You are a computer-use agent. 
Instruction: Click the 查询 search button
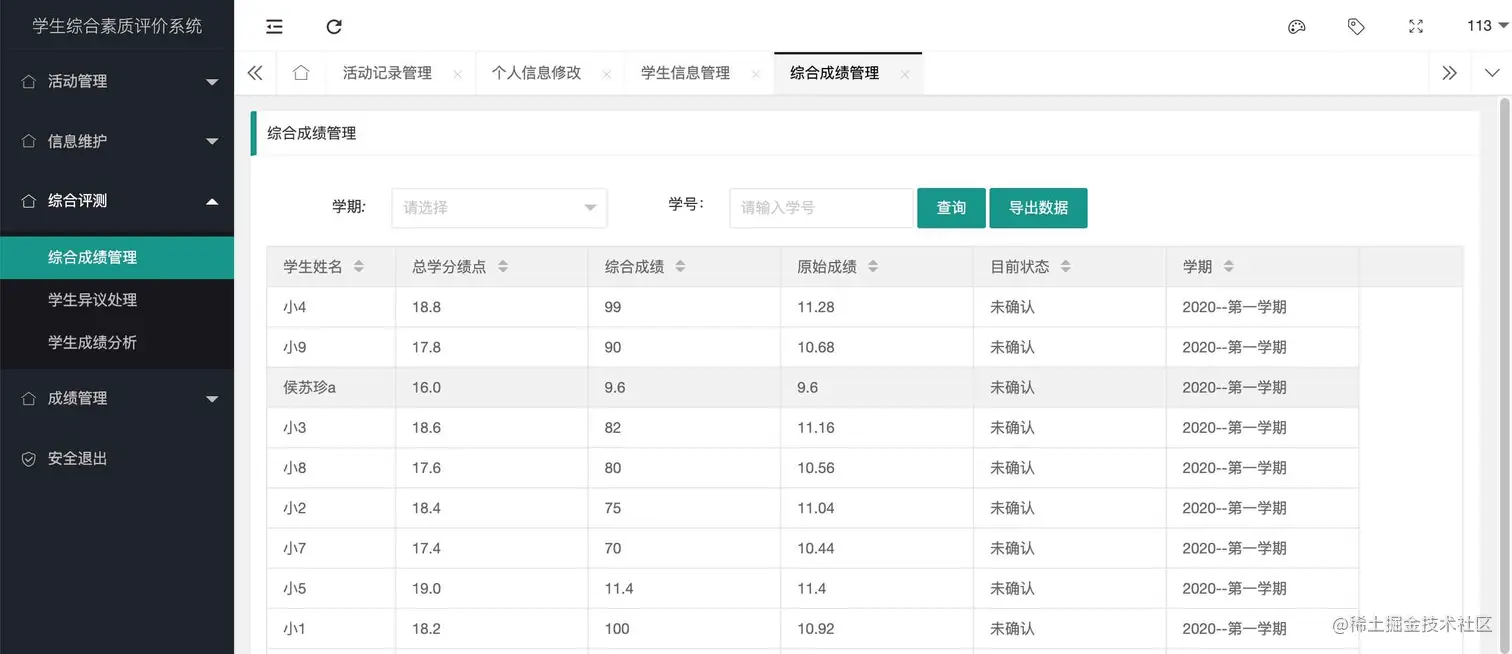click(x=951, y=208)
